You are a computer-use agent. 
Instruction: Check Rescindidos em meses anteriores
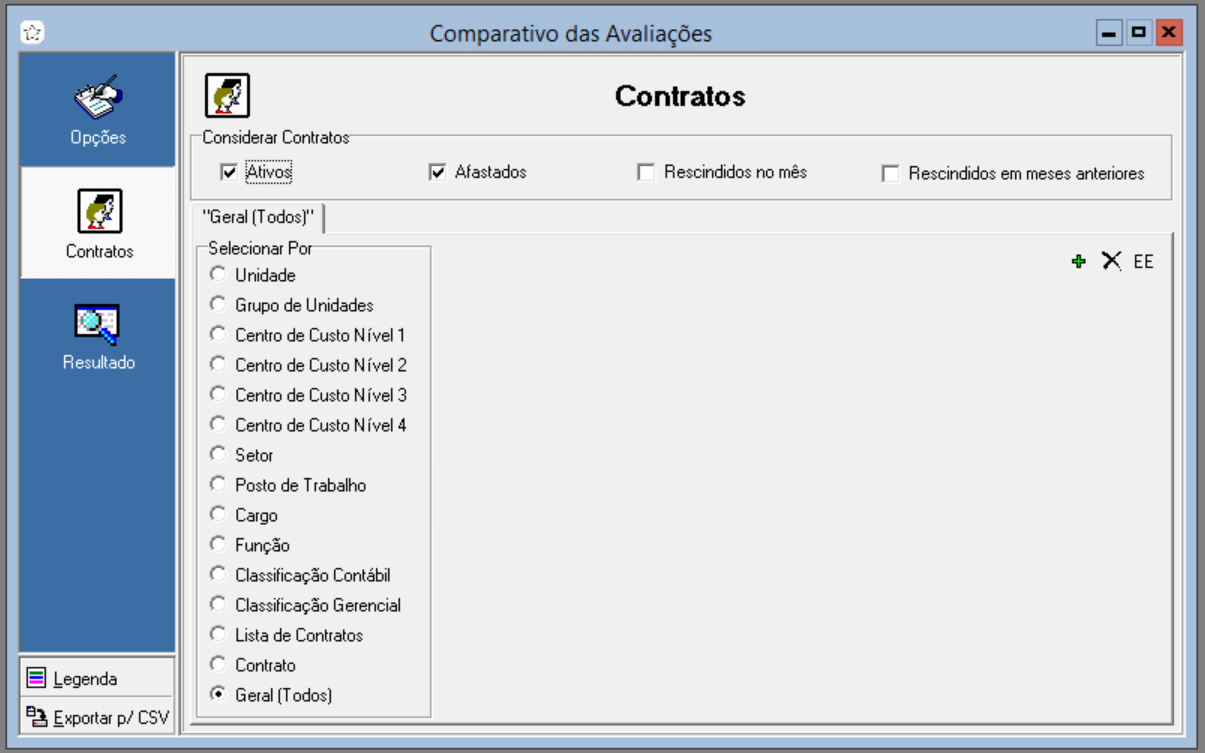point(890,174)
